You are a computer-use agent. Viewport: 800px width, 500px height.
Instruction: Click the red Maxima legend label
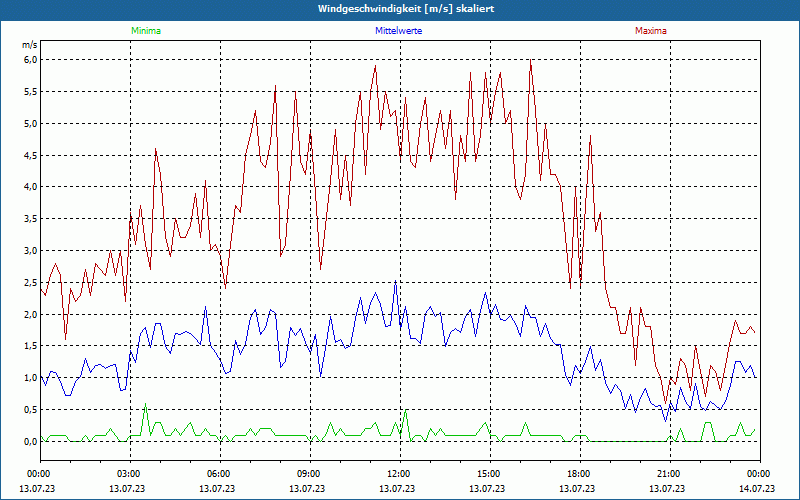(x=651, y=31)
